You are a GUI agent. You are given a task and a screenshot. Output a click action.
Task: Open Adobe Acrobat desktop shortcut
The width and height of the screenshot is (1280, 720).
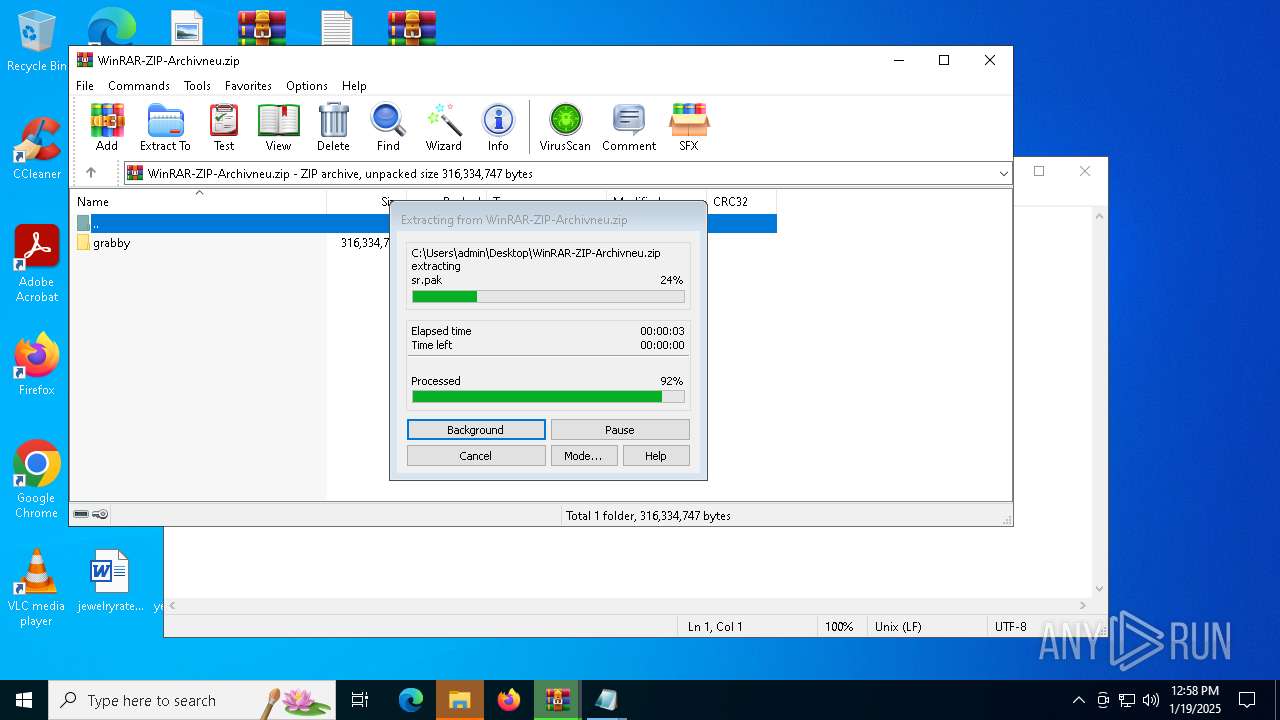tap(37, 264)
